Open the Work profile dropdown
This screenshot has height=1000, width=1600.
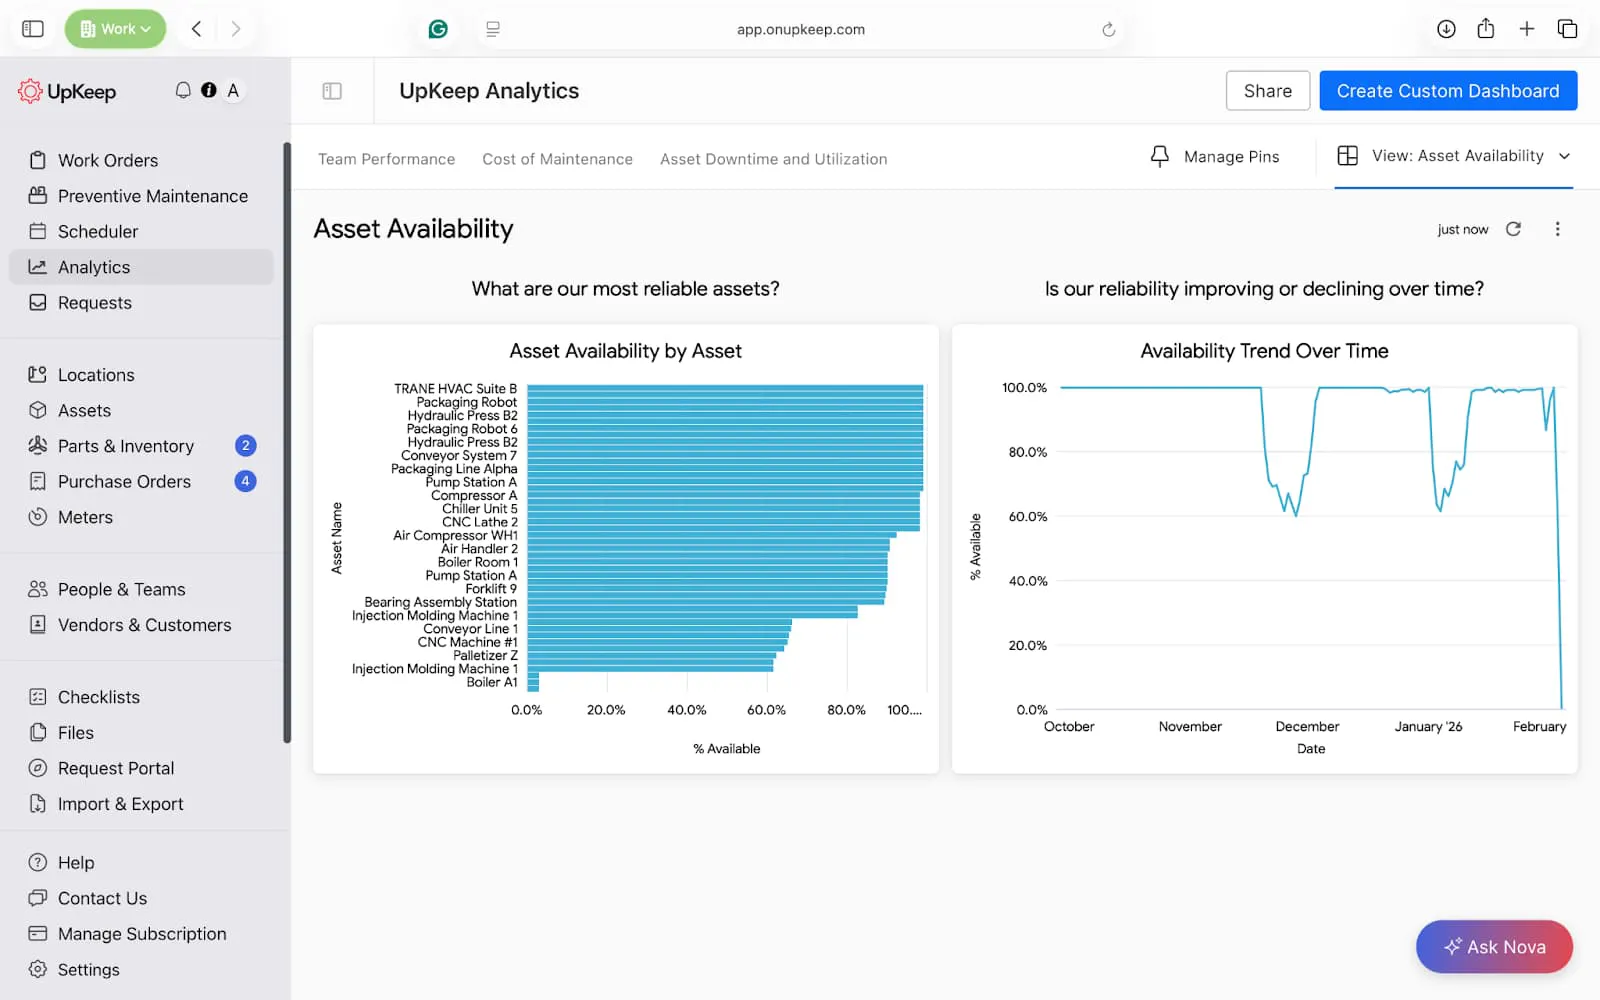(x=116, y=29)
